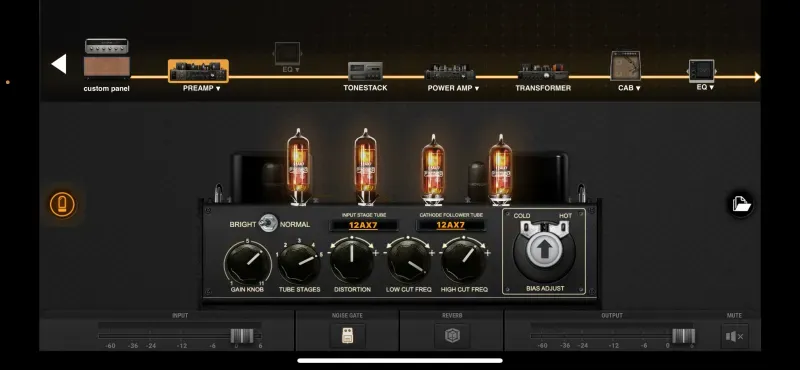Open the dimmed EQ slot before Tonestack

[x=288, y=57]
